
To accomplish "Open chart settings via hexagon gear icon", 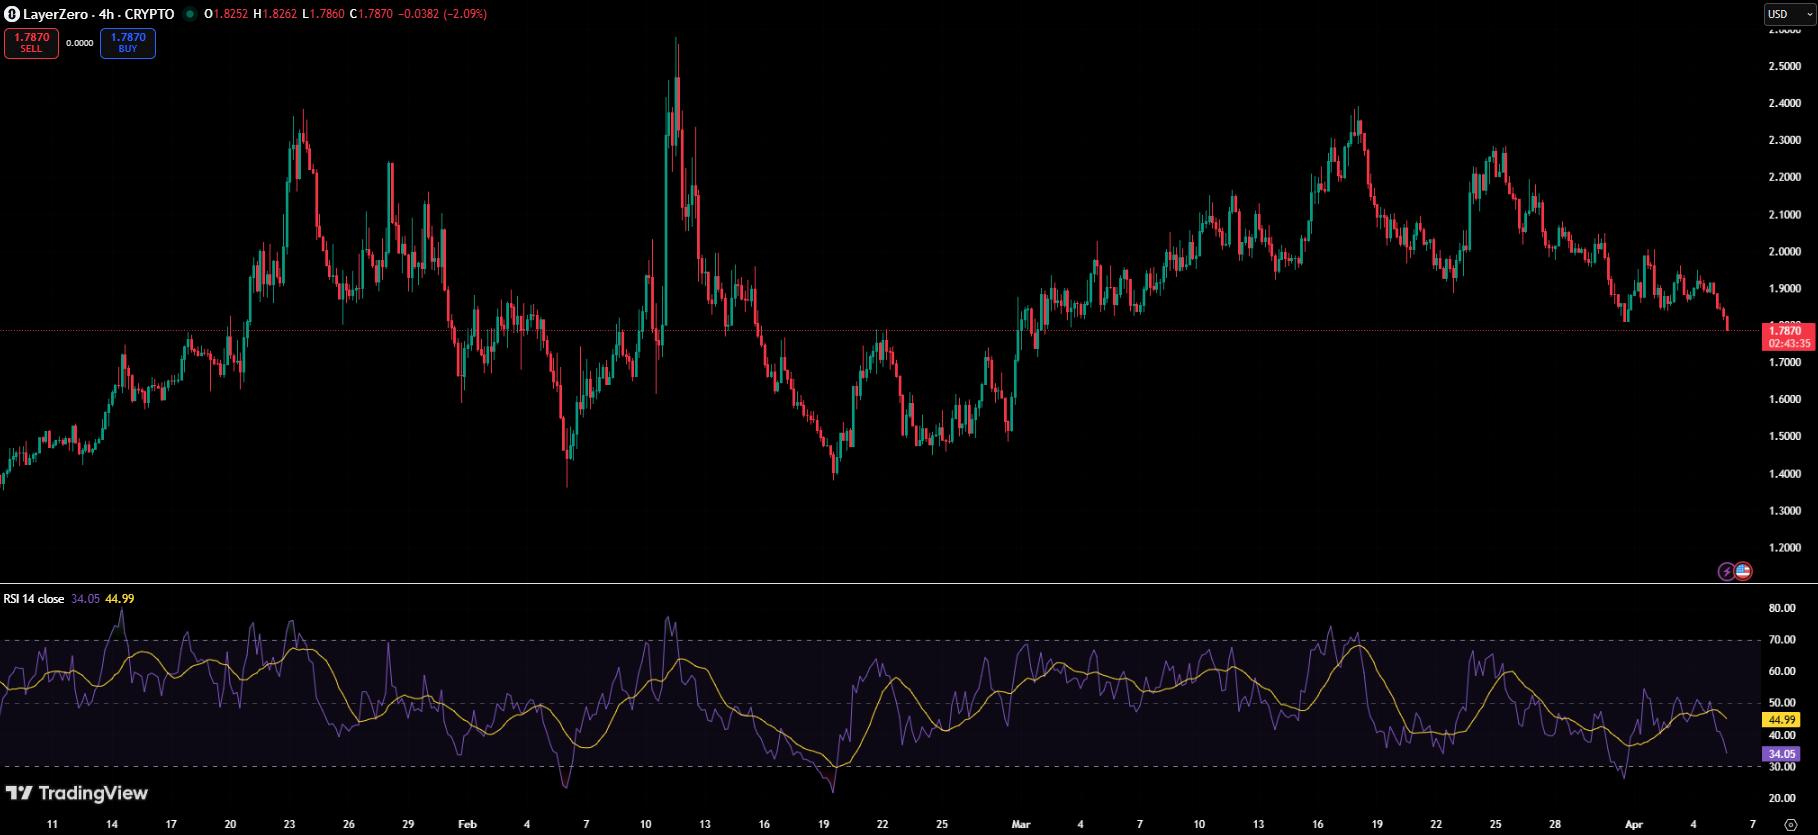I will [1790, 825].
